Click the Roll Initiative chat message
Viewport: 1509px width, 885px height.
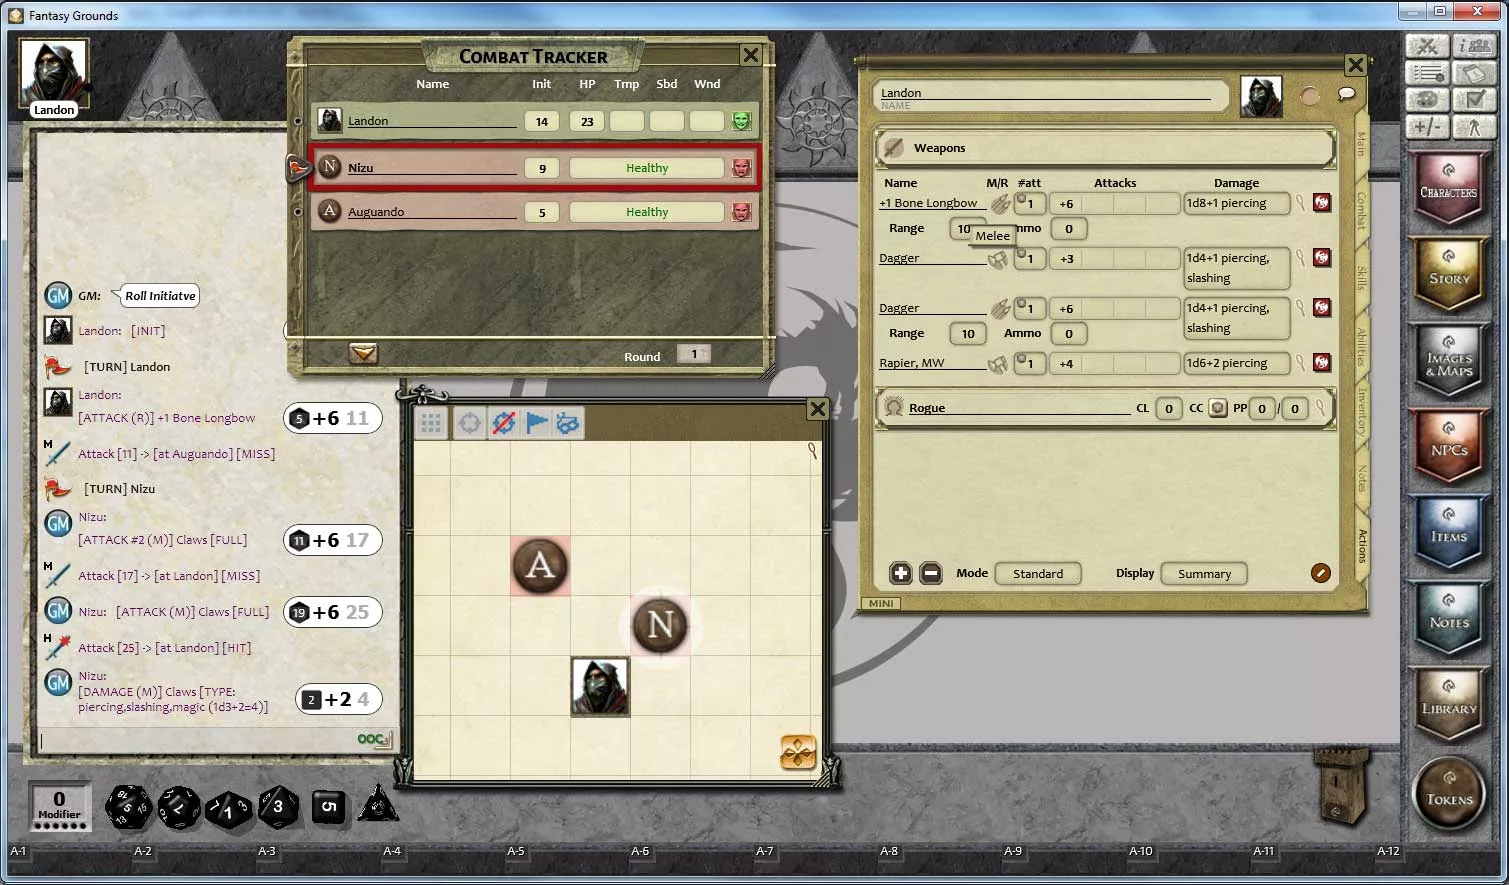point(160,296)
